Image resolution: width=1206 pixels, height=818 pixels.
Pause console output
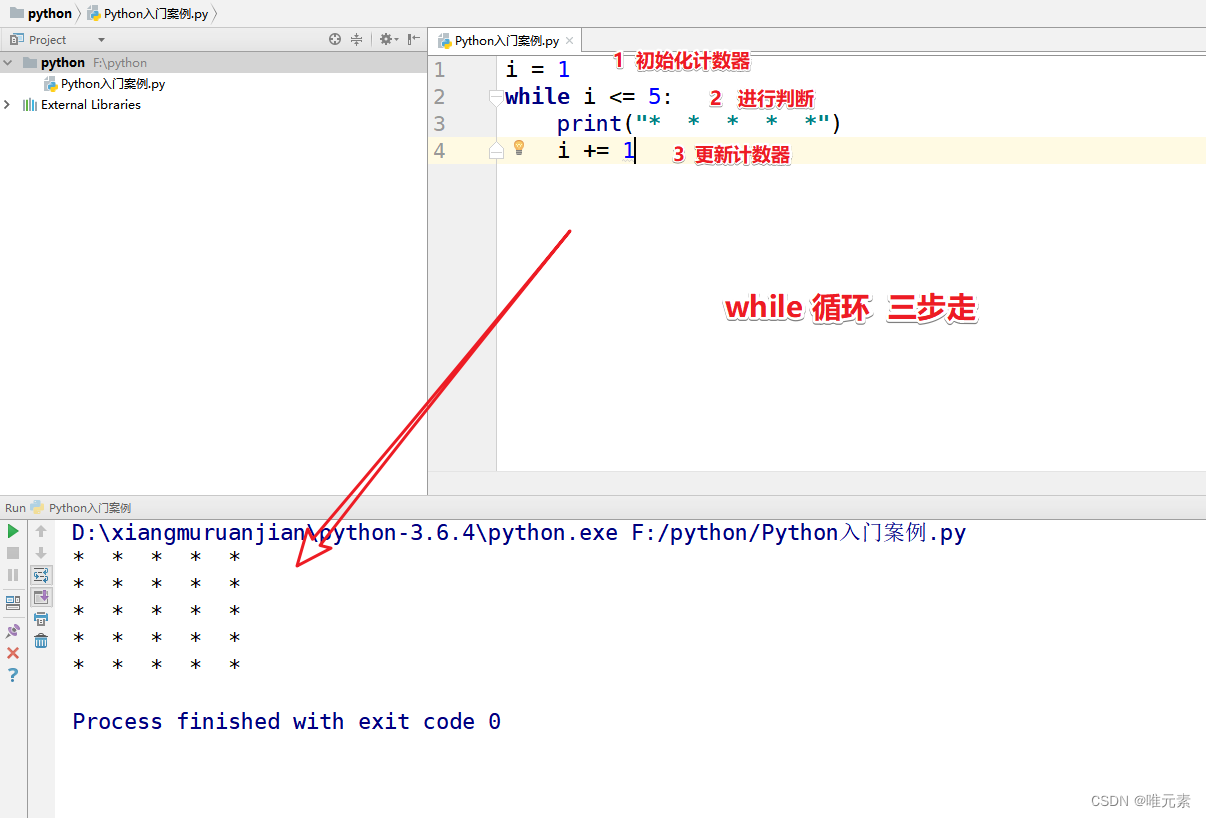(12, 573)
